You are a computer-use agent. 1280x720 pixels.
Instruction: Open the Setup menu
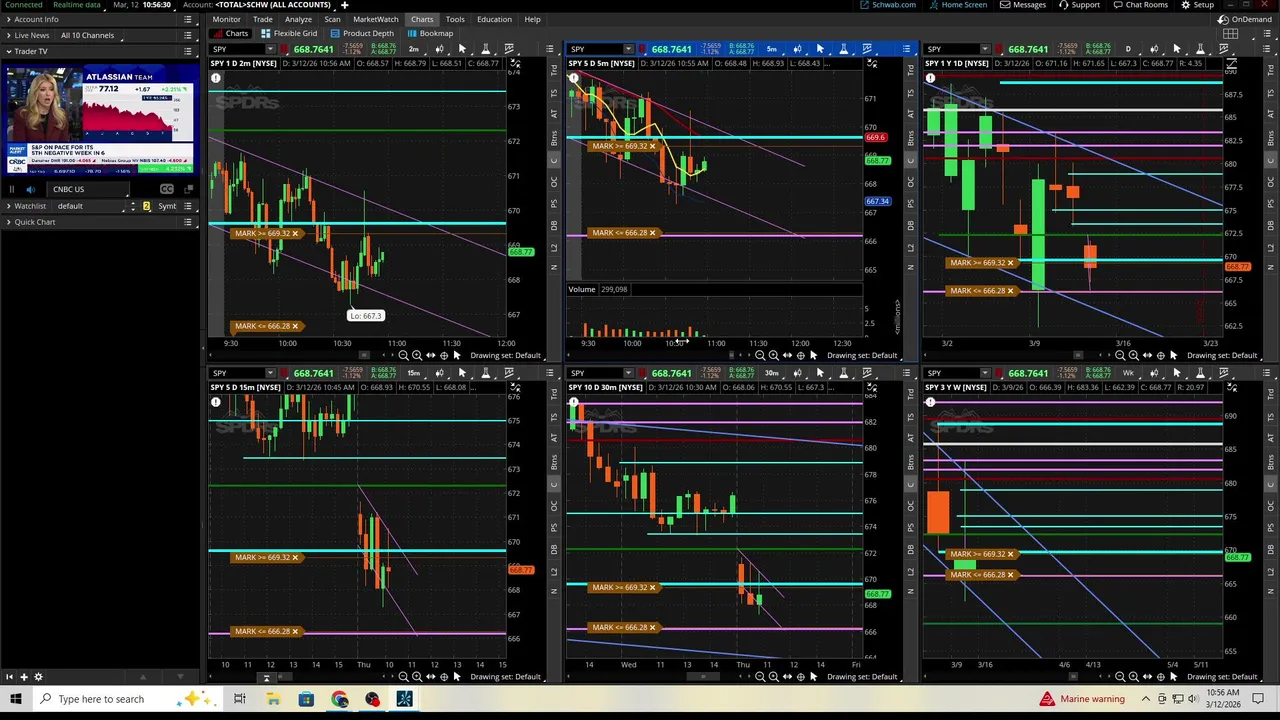[x=1198, y=5]
